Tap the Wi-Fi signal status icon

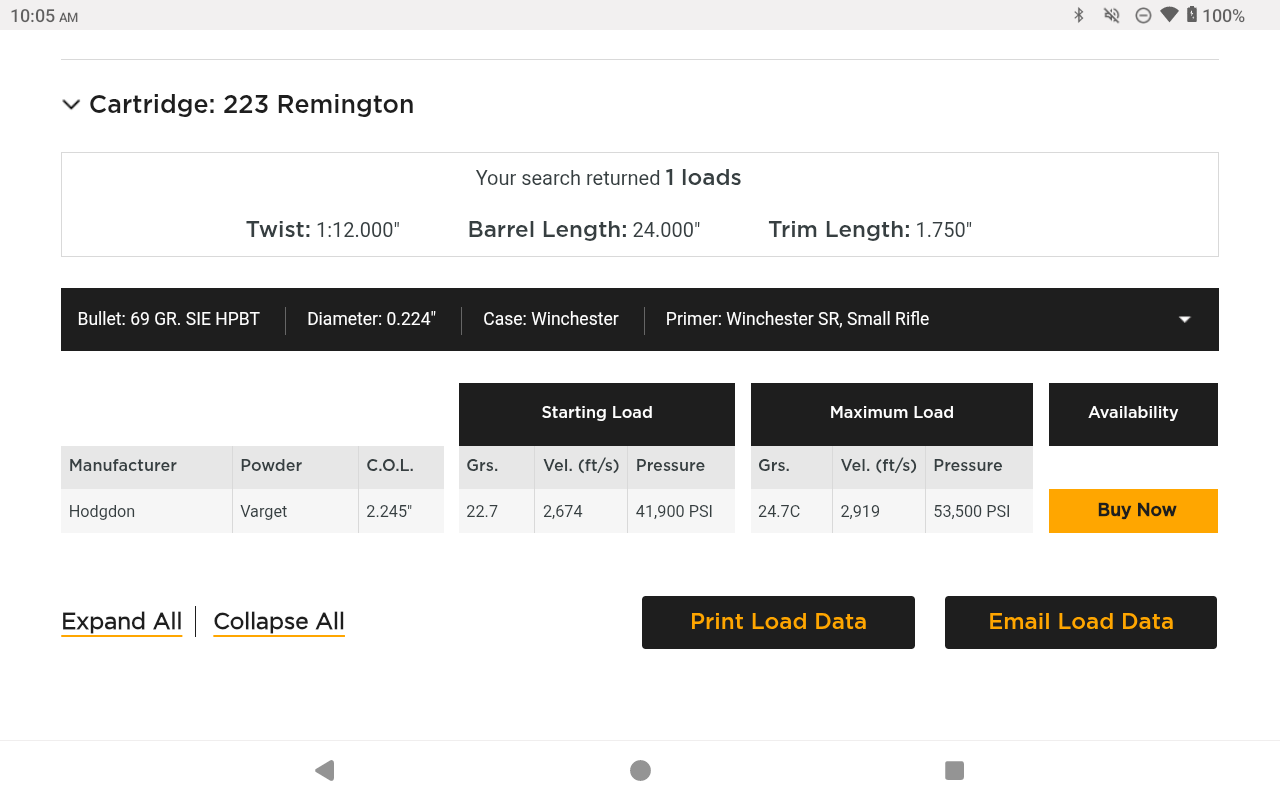tap(1169, 15)
